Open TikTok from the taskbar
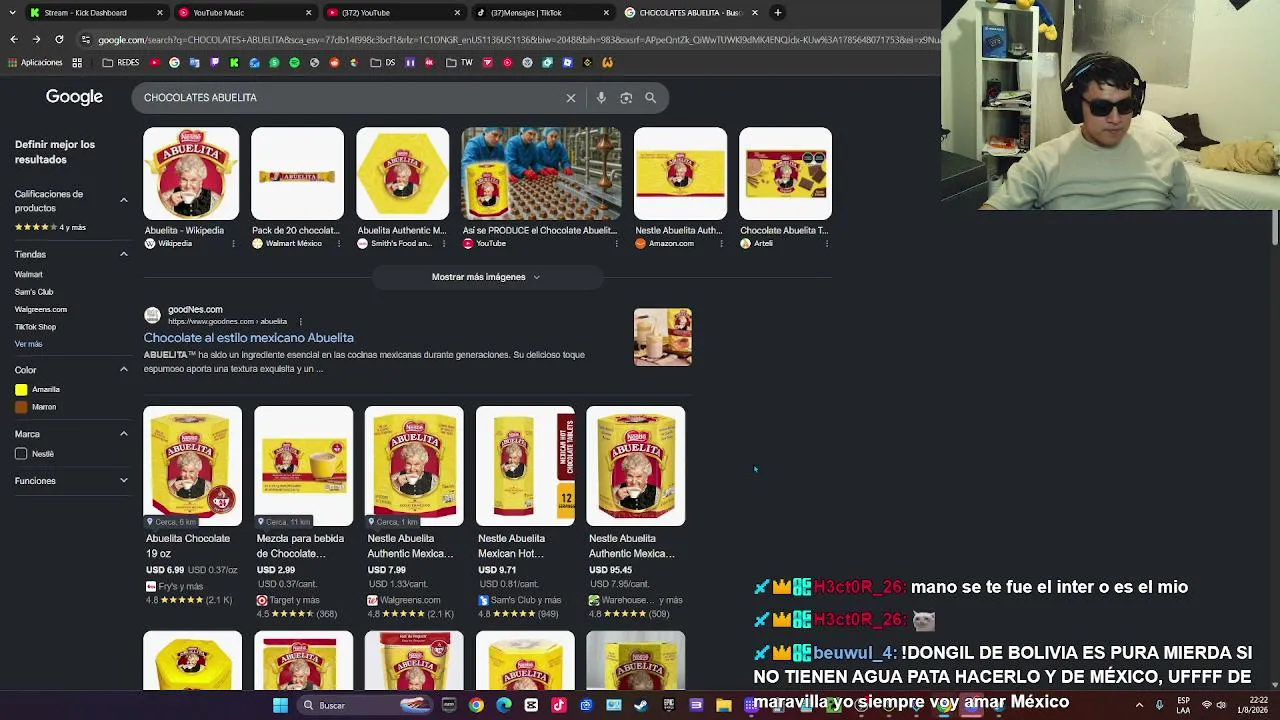The height and width of the screenshot is (720, 1280). [558, 705]
